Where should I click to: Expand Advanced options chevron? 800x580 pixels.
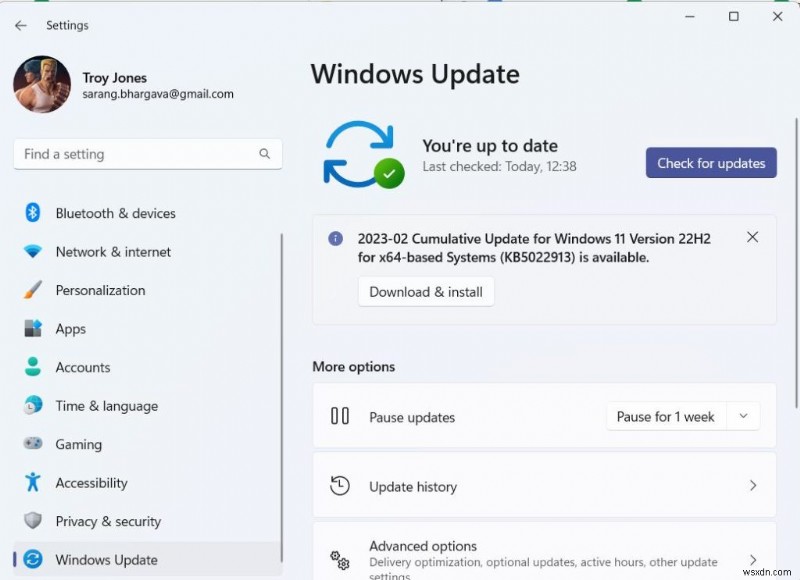(753, 560)
